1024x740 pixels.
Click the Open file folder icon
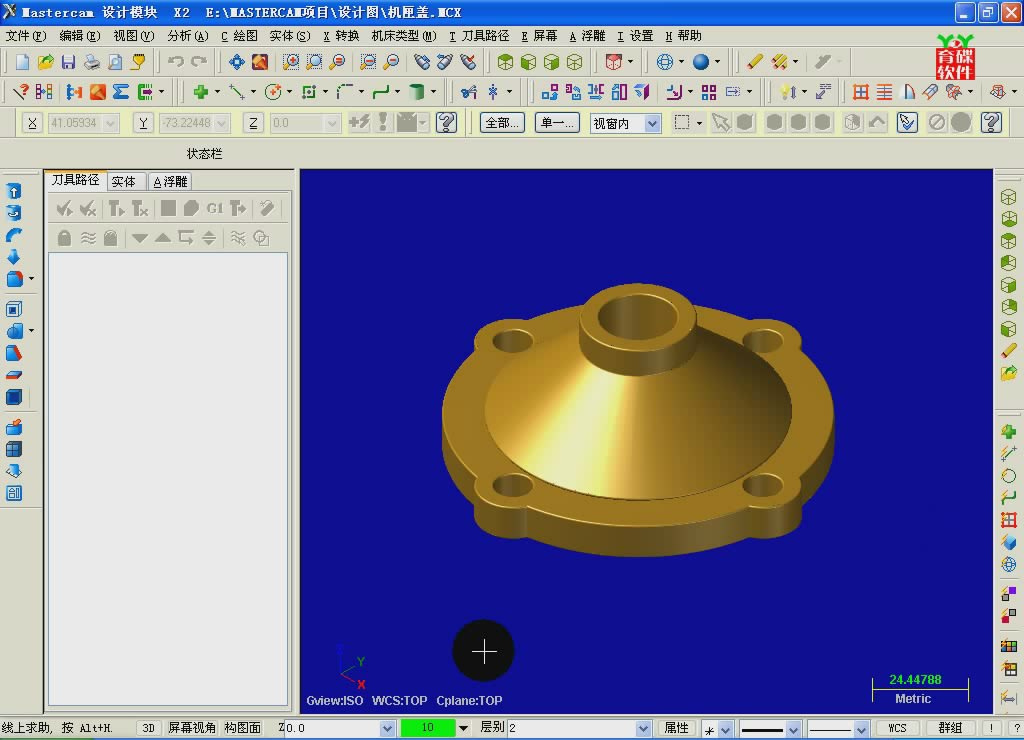tap(45, 62)
